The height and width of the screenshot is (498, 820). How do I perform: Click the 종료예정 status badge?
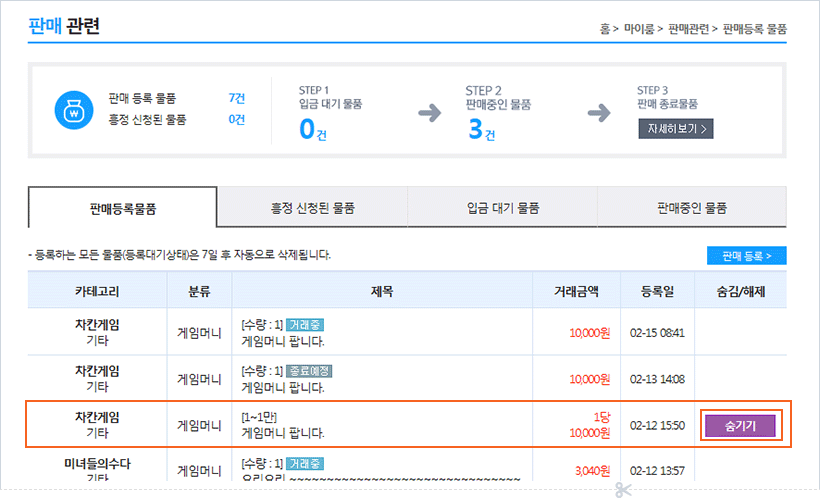tap(308, 370)
